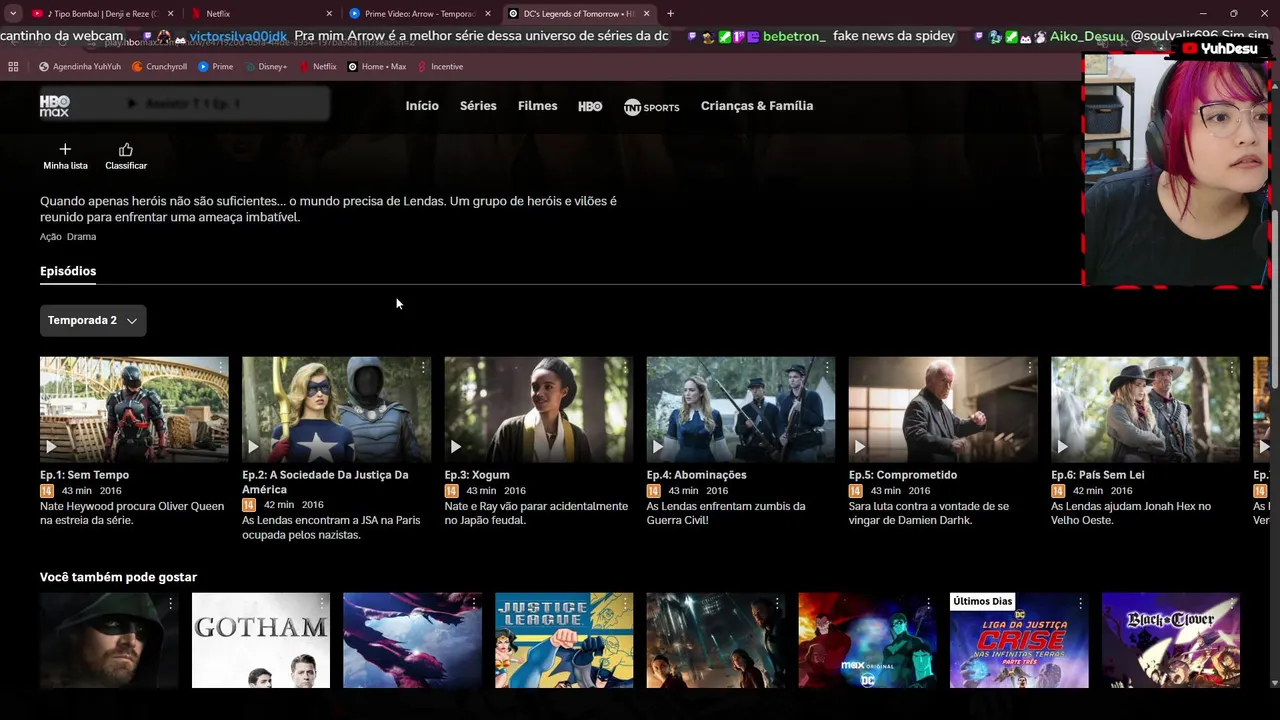Open options menu on Justice League tile
1280x720 pixels.
(625, 604)
